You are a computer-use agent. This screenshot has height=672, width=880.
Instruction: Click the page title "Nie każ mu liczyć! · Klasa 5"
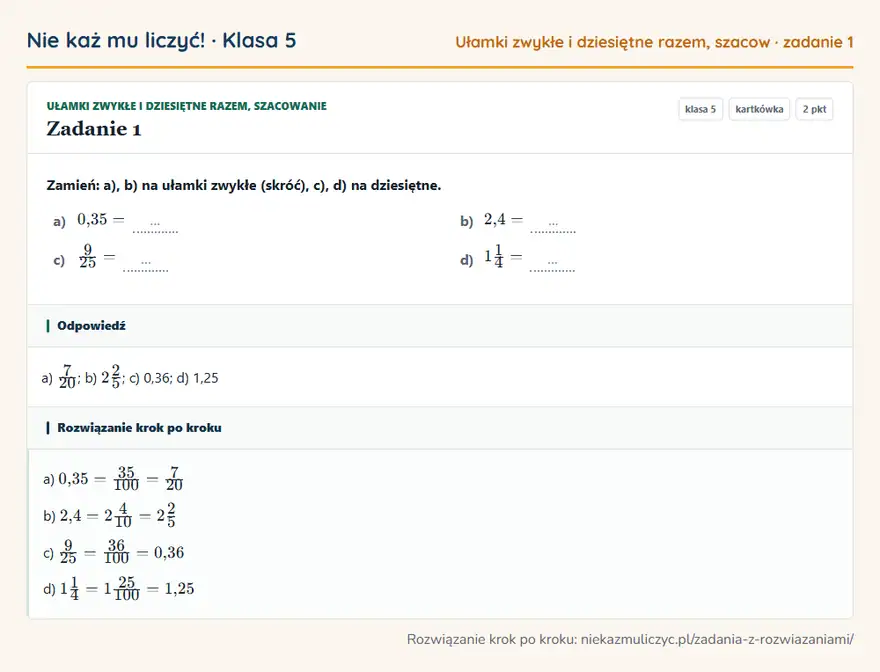click(162, 40)
